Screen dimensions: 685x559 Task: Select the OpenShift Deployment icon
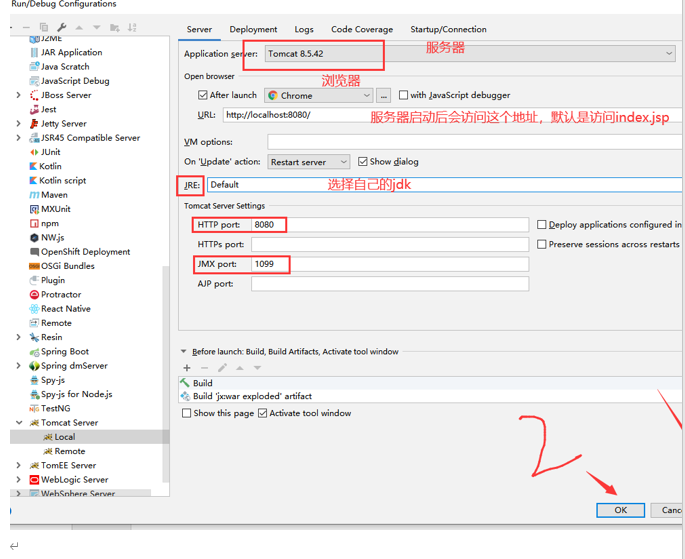(x=34, y=252)
